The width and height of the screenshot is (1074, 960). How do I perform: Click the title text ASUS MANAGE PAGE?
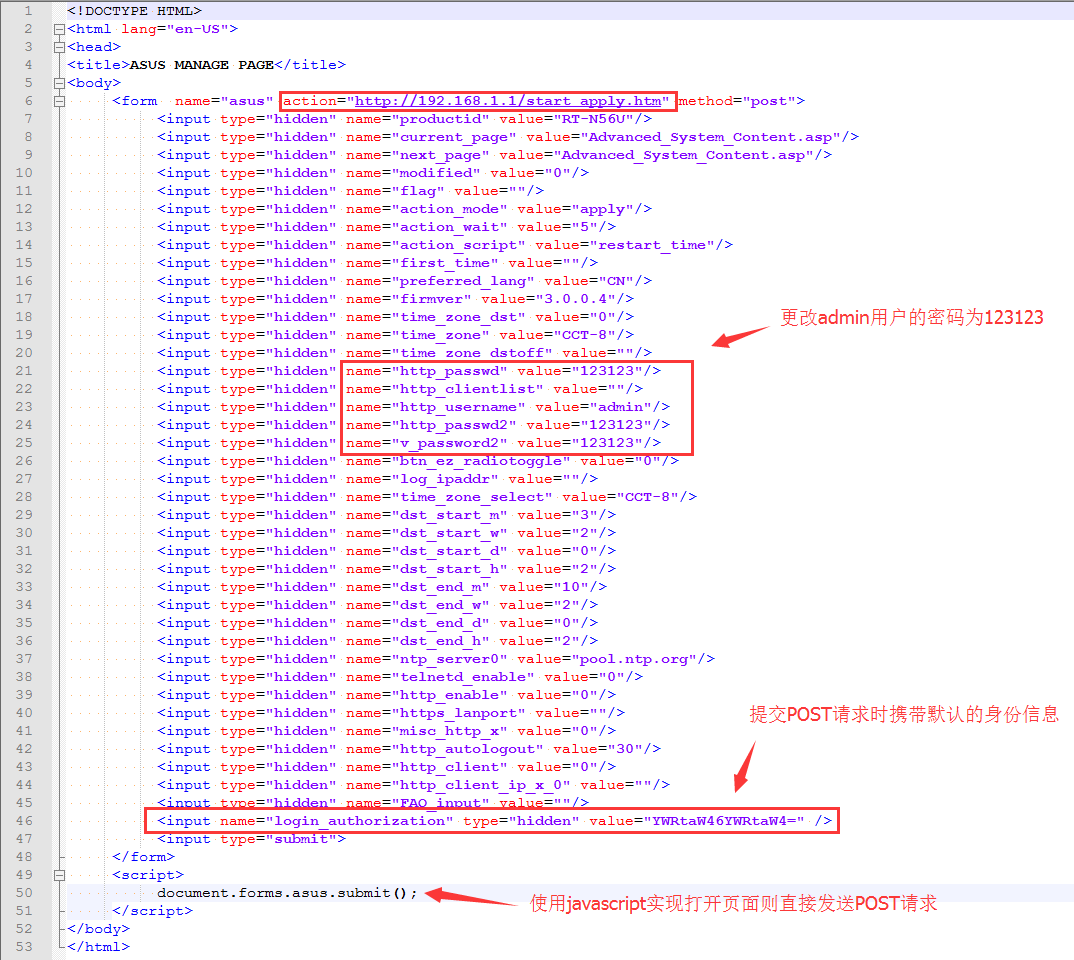[201, 65]
